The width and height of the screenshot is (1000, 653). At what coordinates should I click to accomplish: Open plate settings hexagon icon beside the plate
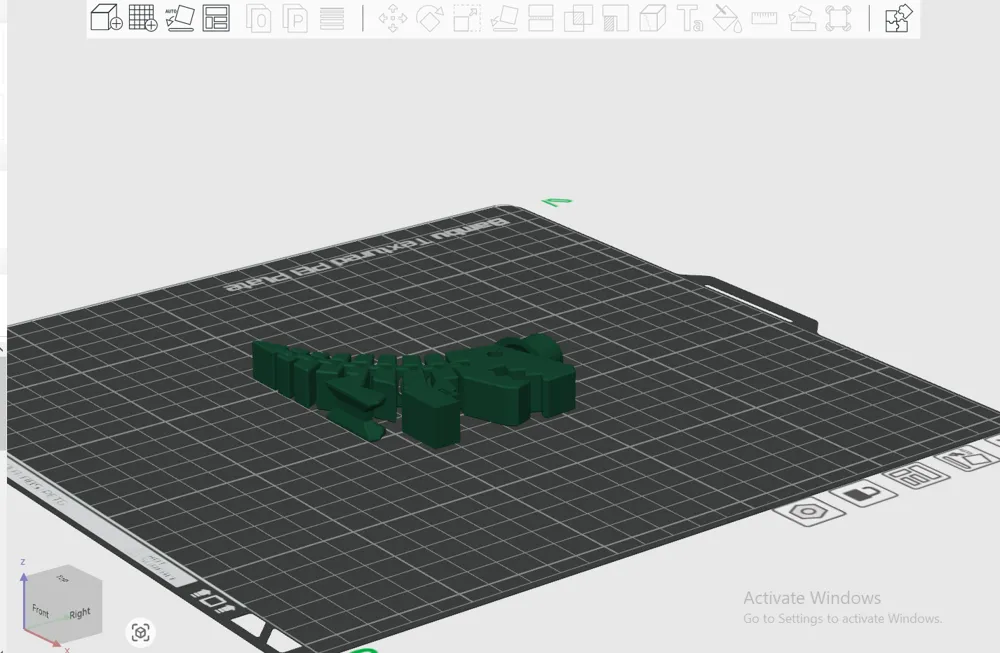[809, 512]
